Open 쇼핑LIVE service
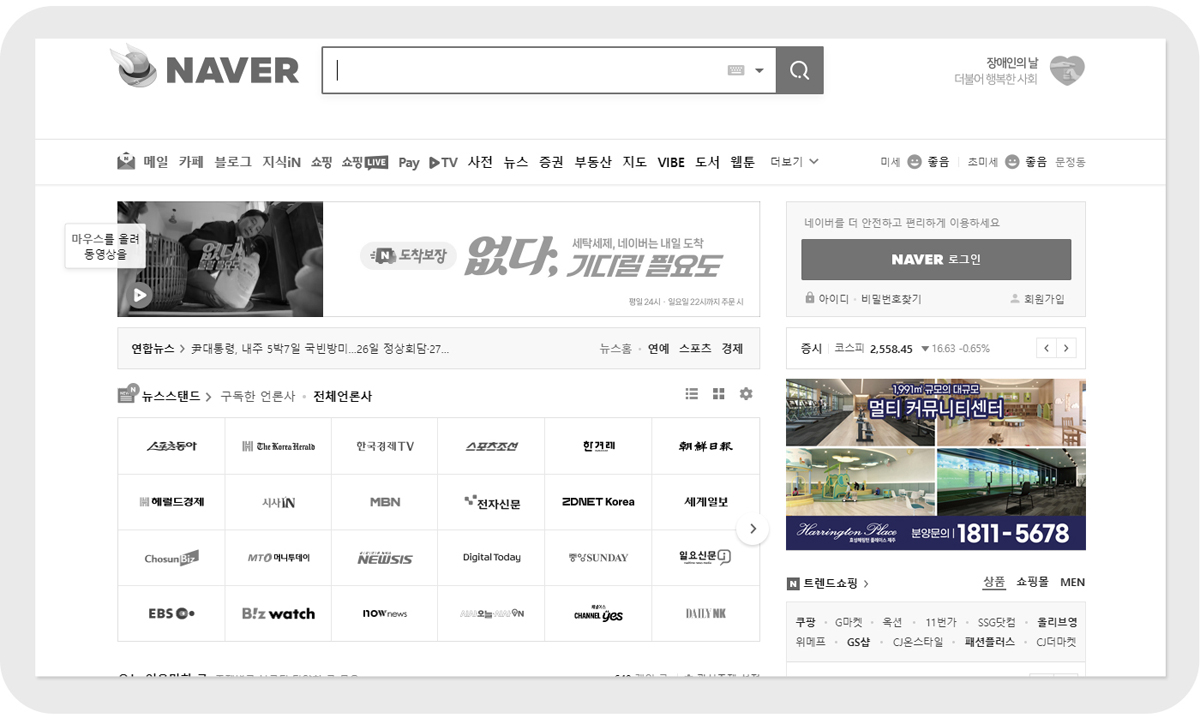1200x724 pixels. tap(364, 162)
